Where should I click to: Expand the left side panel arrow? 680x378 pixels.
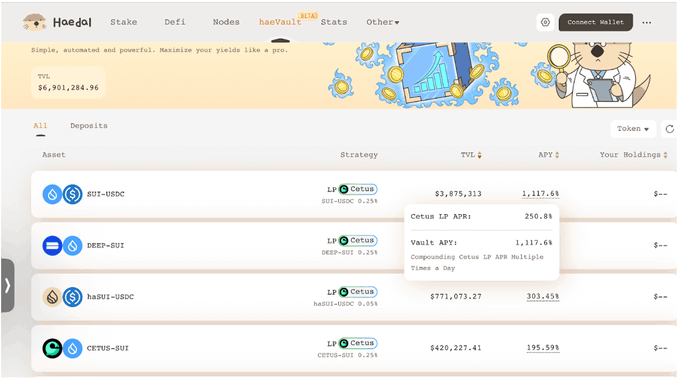pyautogui.click(x=7, y=286)
